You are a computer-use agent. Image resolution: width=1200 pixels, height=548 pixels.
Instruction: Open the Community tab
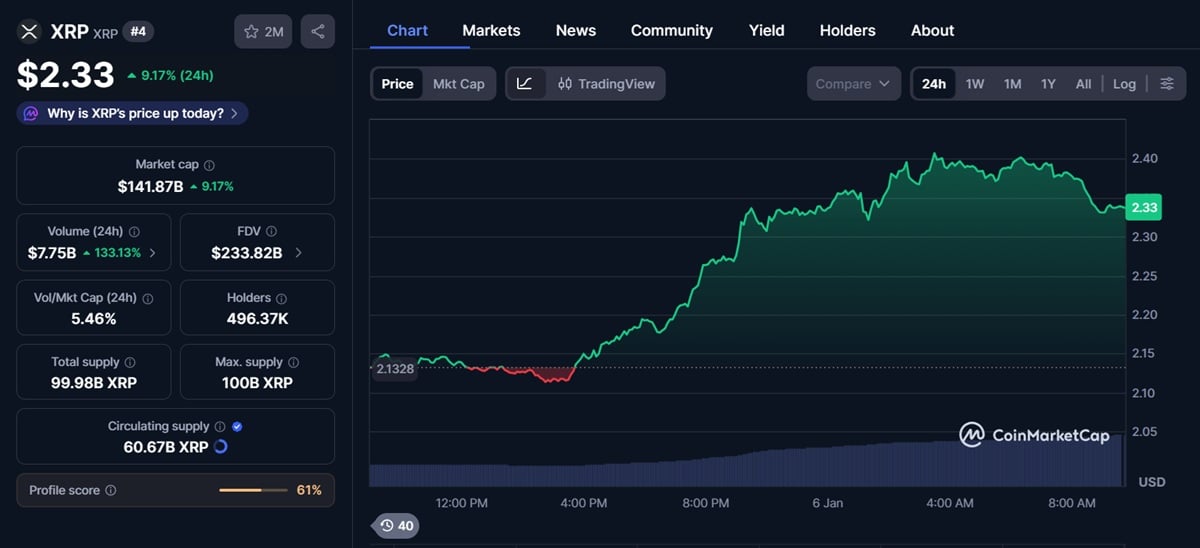[x=672, y=30]
